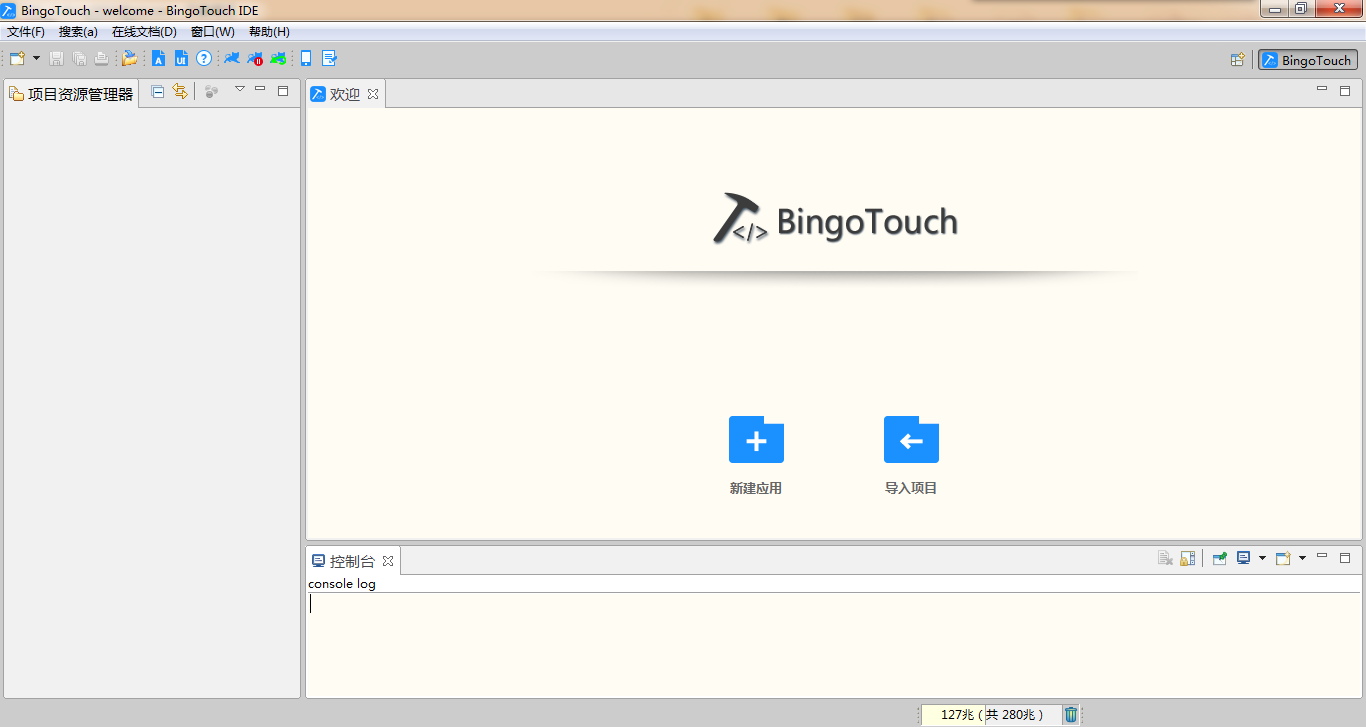This screenshot has width=1366, height=727.
Task: Close the 欢迎 tab
Action: [373, 94]
